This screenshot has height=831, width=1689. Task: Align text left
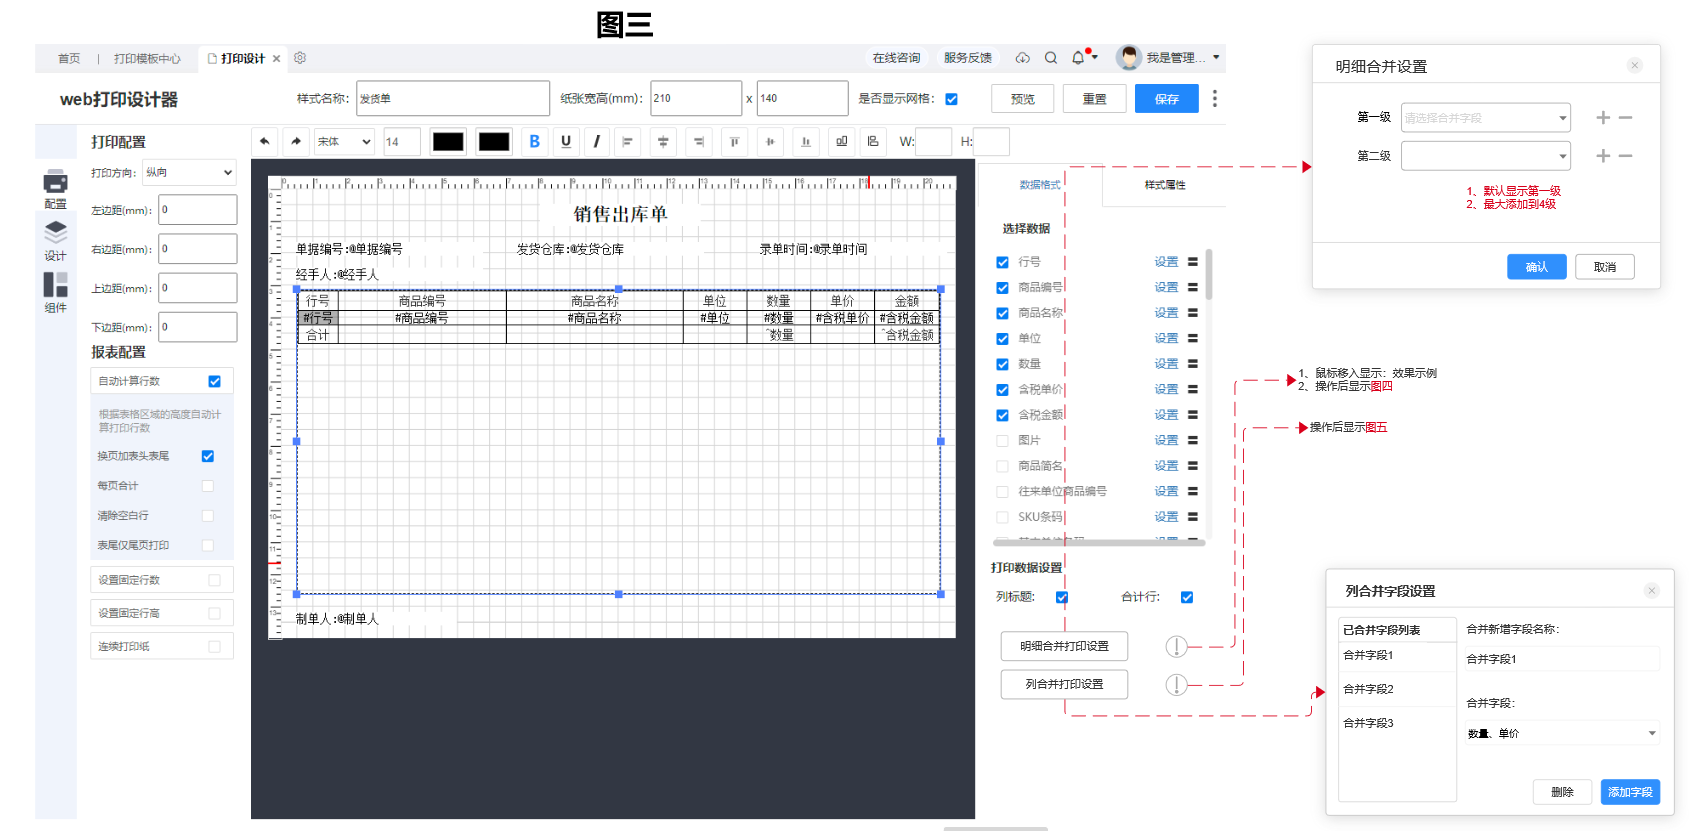[x=628, y=142]
